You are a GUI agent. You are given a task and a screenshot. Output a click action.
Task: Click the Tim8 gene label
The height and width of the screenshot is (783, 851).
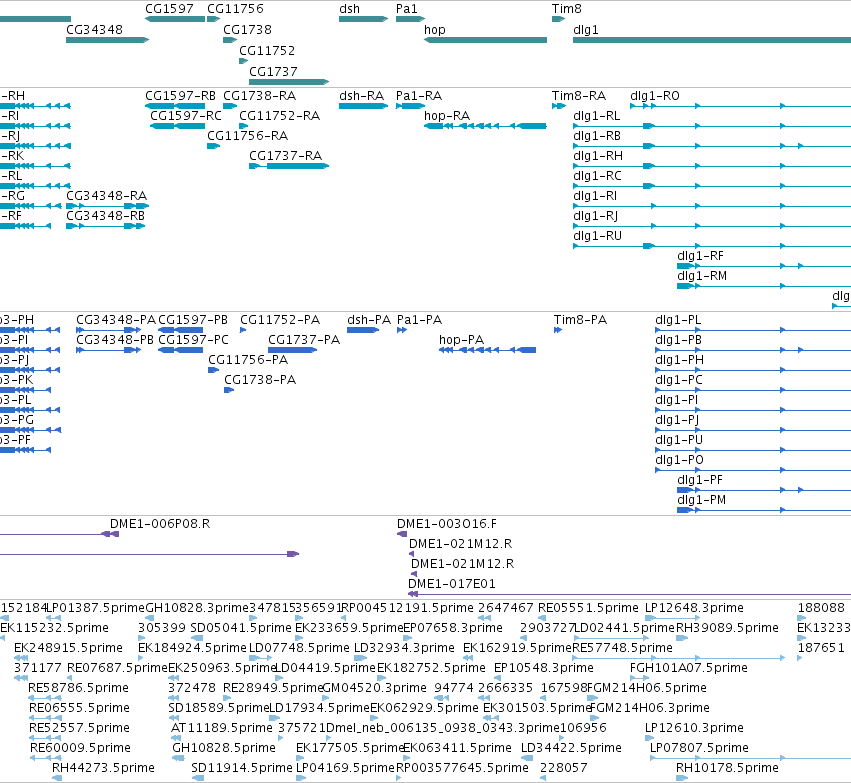(x=567, y=9)
